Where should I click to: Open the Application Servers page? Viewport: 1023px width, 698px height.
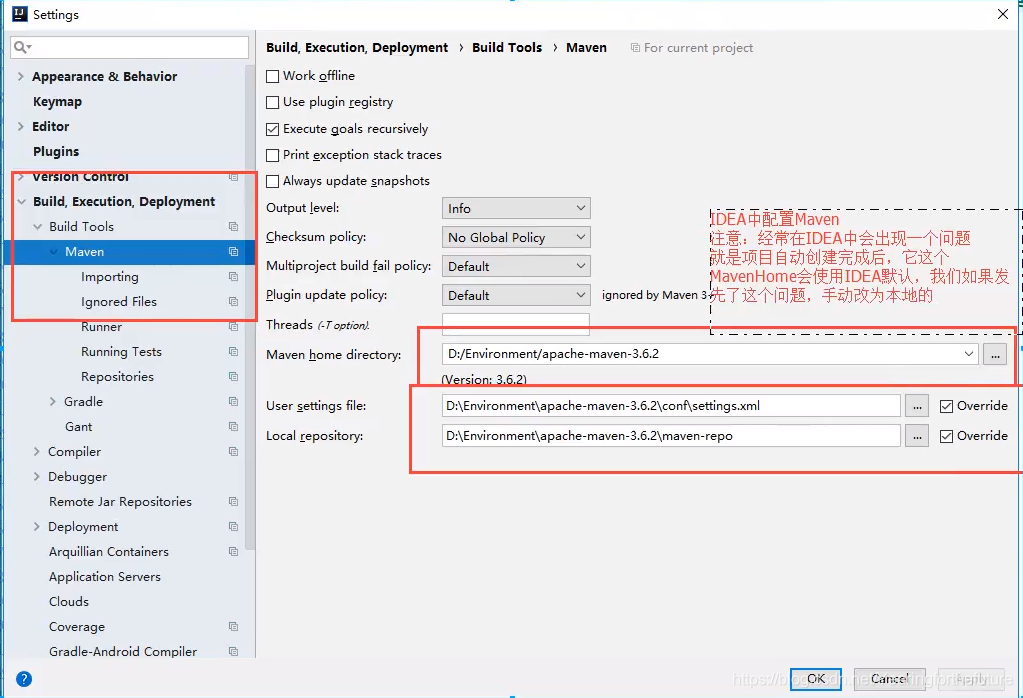point(104,577)
